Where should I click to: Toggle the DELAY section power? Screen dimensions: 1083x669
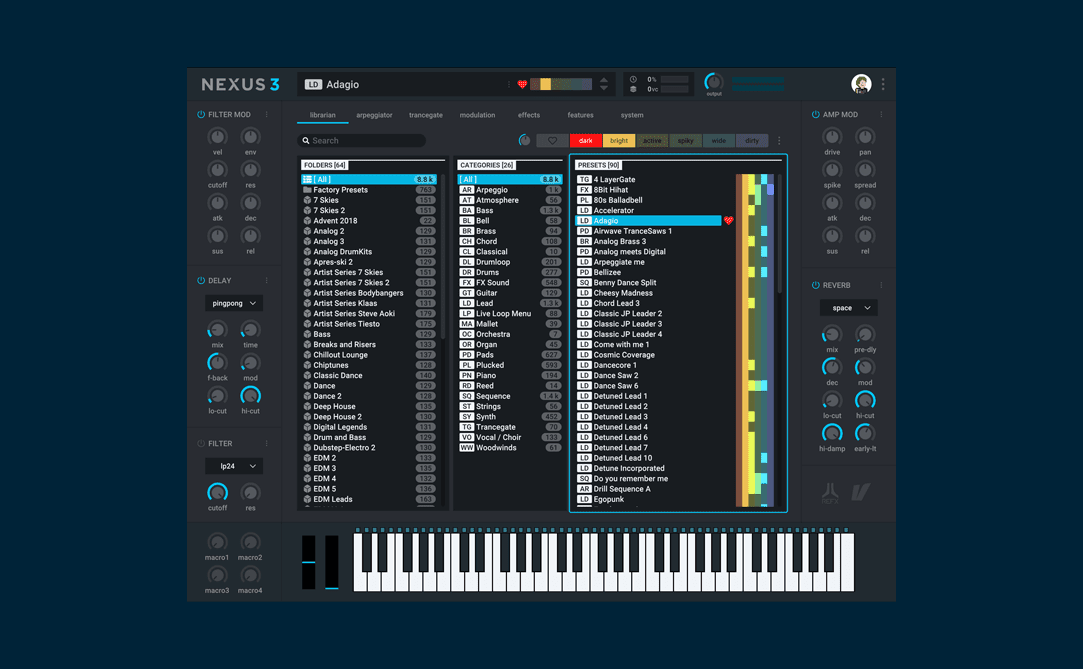[x=200, y=281]
